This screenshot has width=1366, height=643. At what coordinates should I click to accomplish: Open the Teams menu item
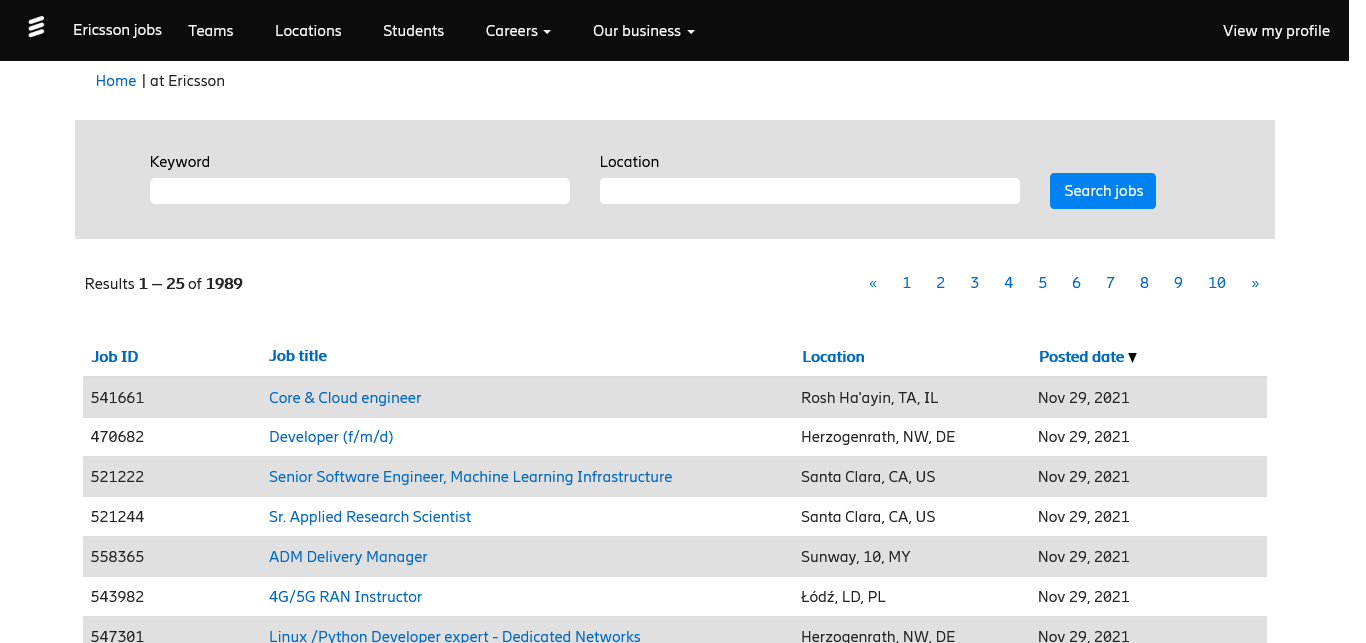(x=211, y=31)
